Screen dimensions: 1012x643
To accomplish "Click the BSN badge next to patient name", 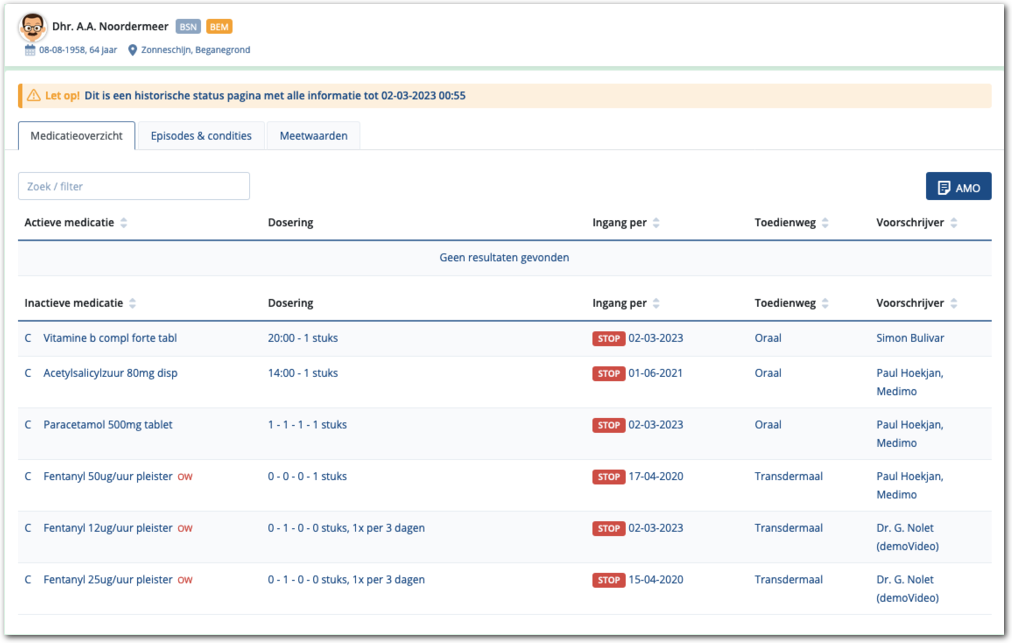I will pos(188,27).
